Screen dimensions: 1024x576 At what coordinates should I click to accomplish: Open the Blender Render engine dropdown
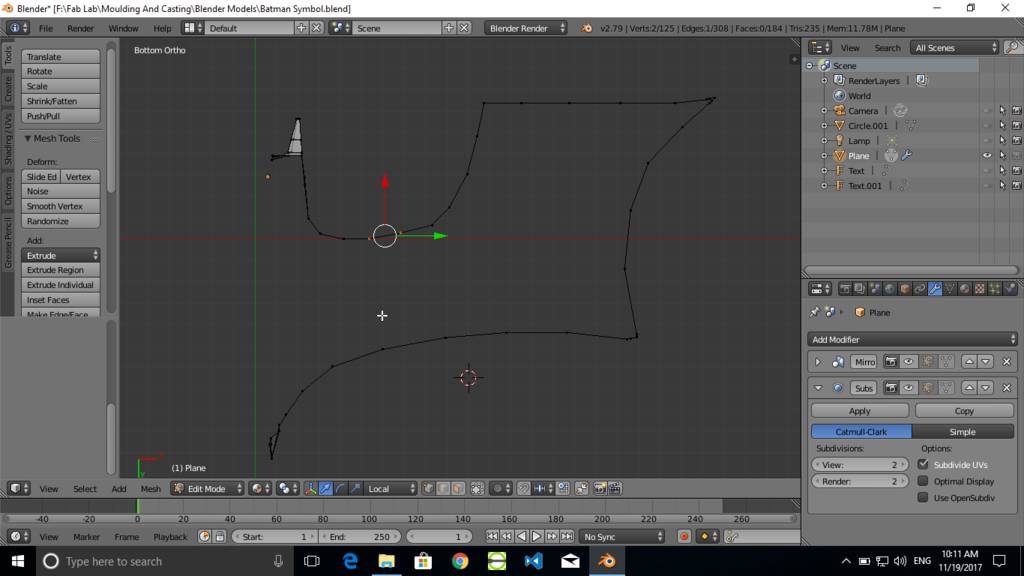526,28
